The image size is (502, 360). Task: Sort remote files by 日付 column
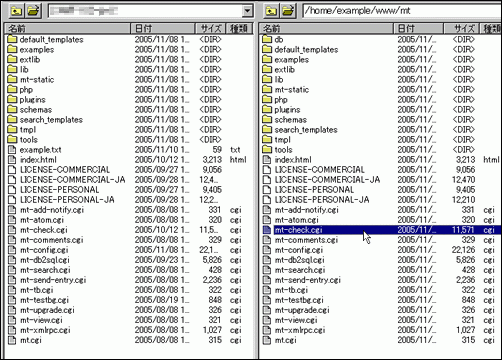pos(419,29)
